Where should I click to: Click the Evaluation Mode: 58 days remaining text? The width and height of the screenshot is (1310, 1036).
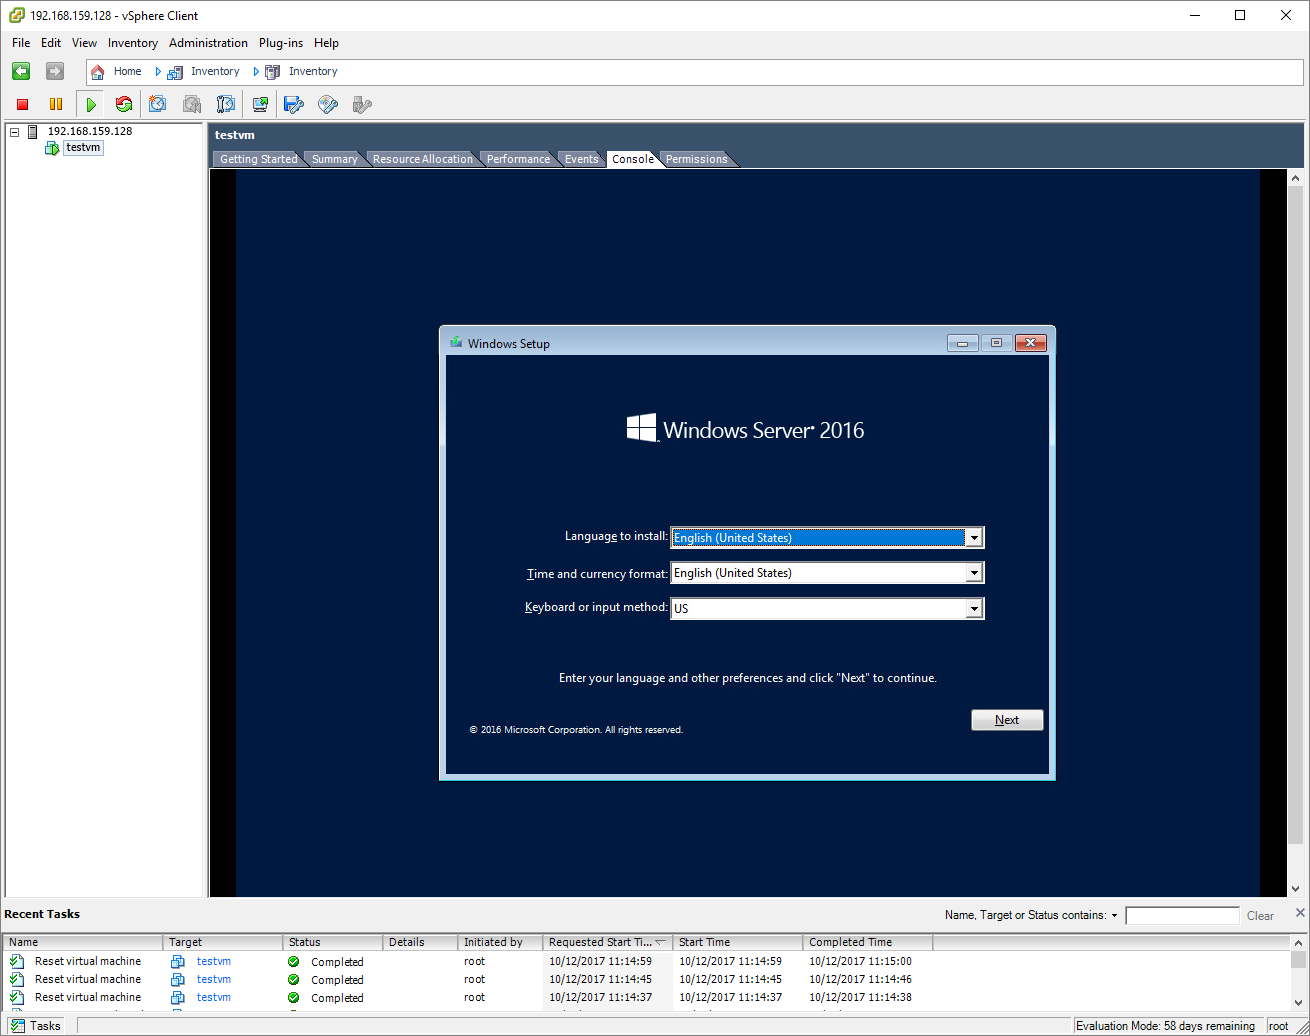1165,1026
